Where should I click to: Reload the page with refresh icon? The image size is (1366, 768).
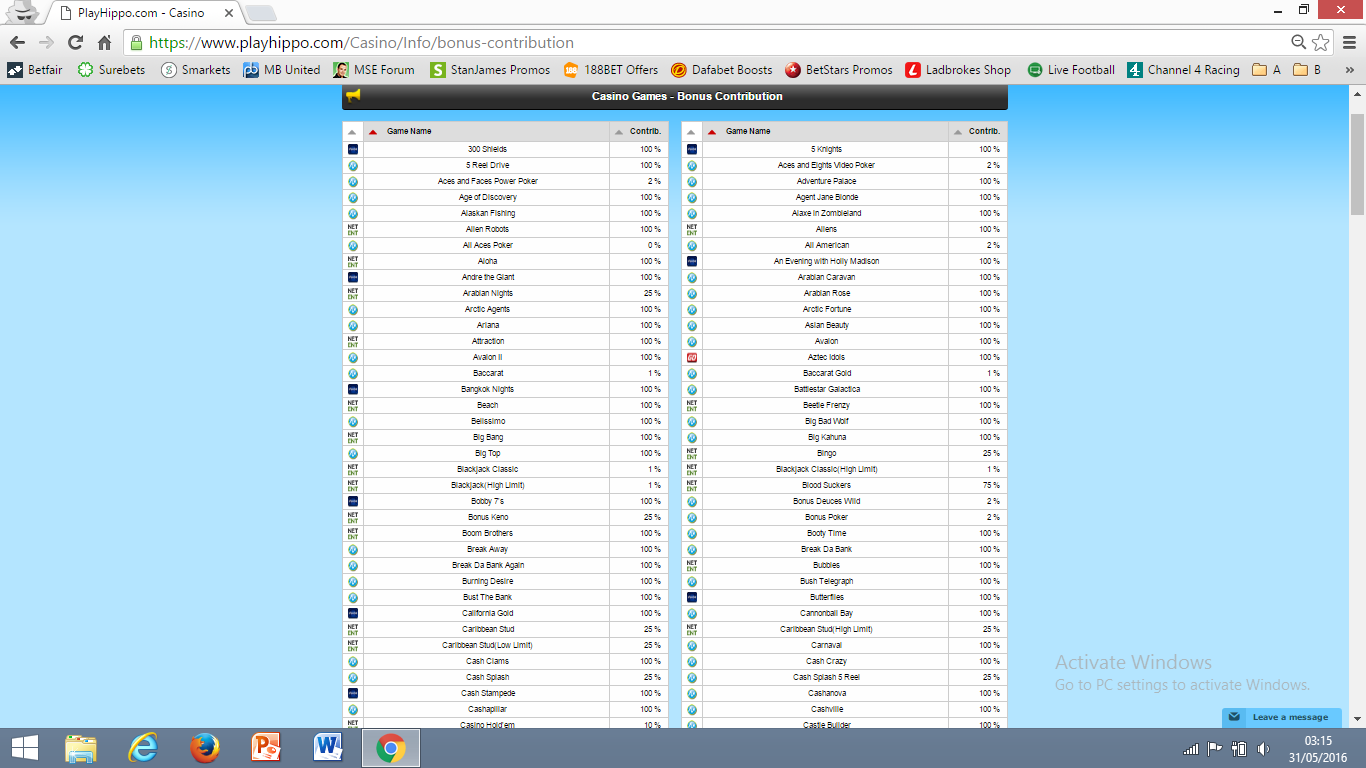pyautogui.click(x=75, y=43)
